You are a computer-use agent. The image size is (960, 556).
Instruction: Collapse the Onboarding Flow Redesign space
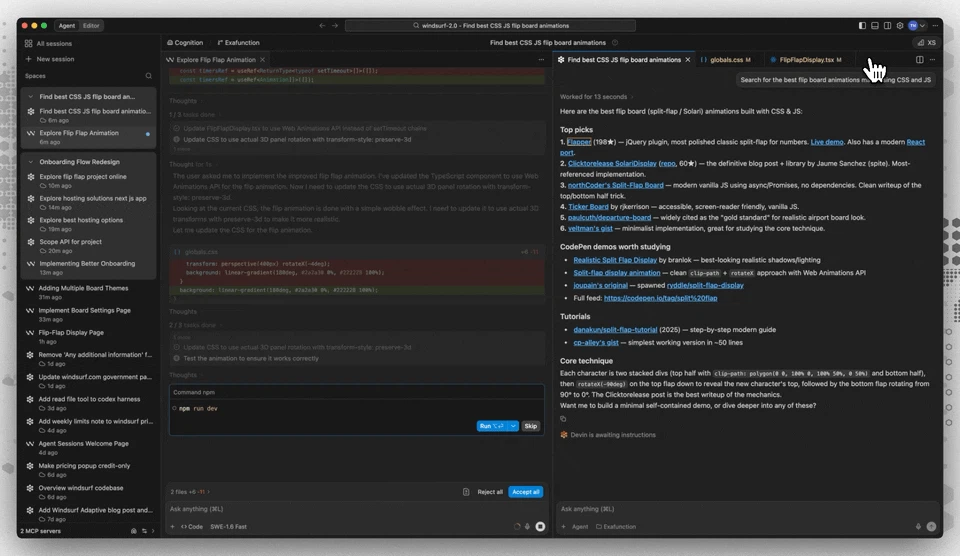31,162
